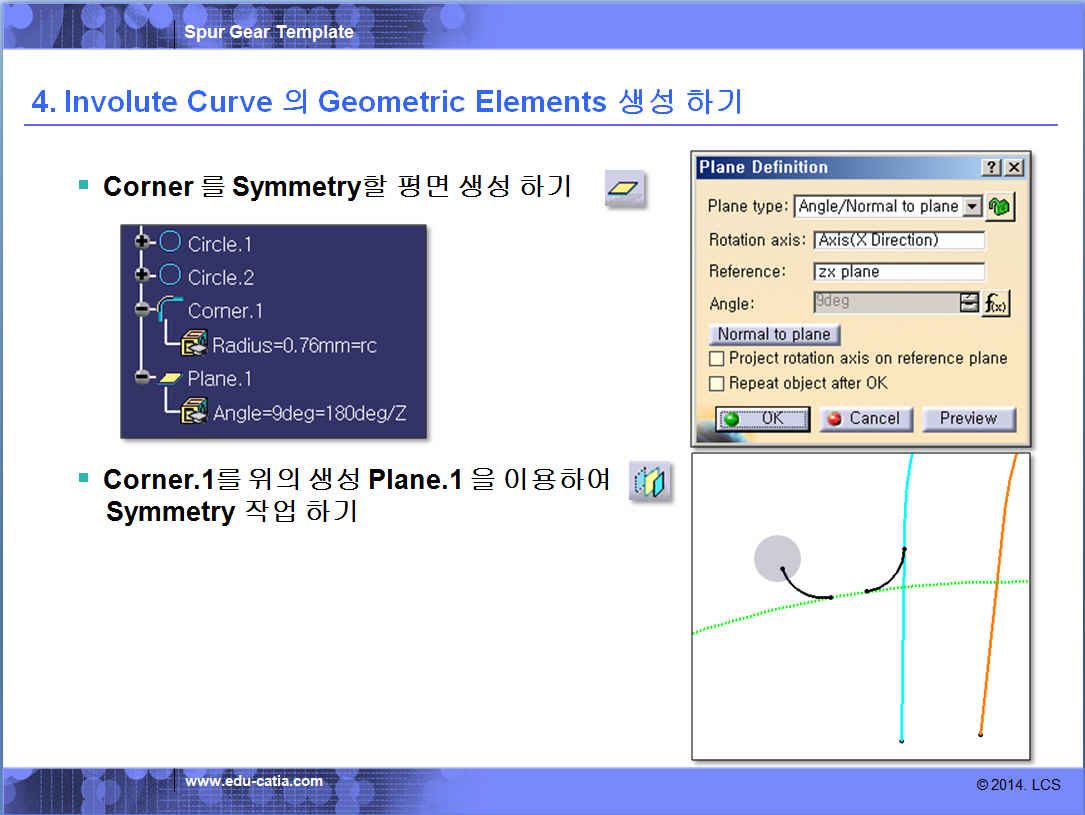Enable Project rotation axis on reference plane

[716, 358]
